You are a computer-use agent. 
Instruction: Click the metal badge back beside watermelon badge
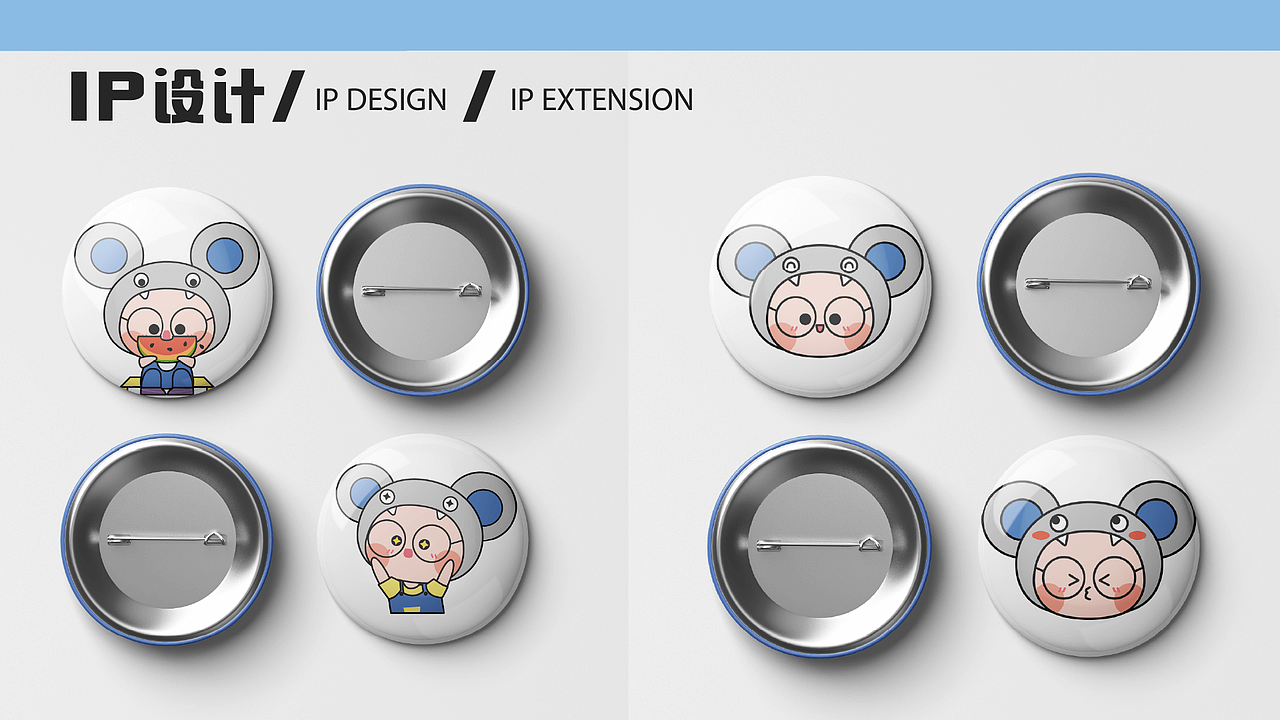click(423, 291)
